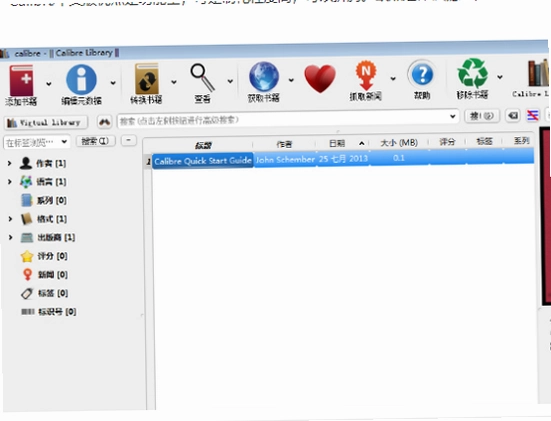Toggle the search highlight icon beside clear button
551x421 pixels.
(x=532, y=115)
